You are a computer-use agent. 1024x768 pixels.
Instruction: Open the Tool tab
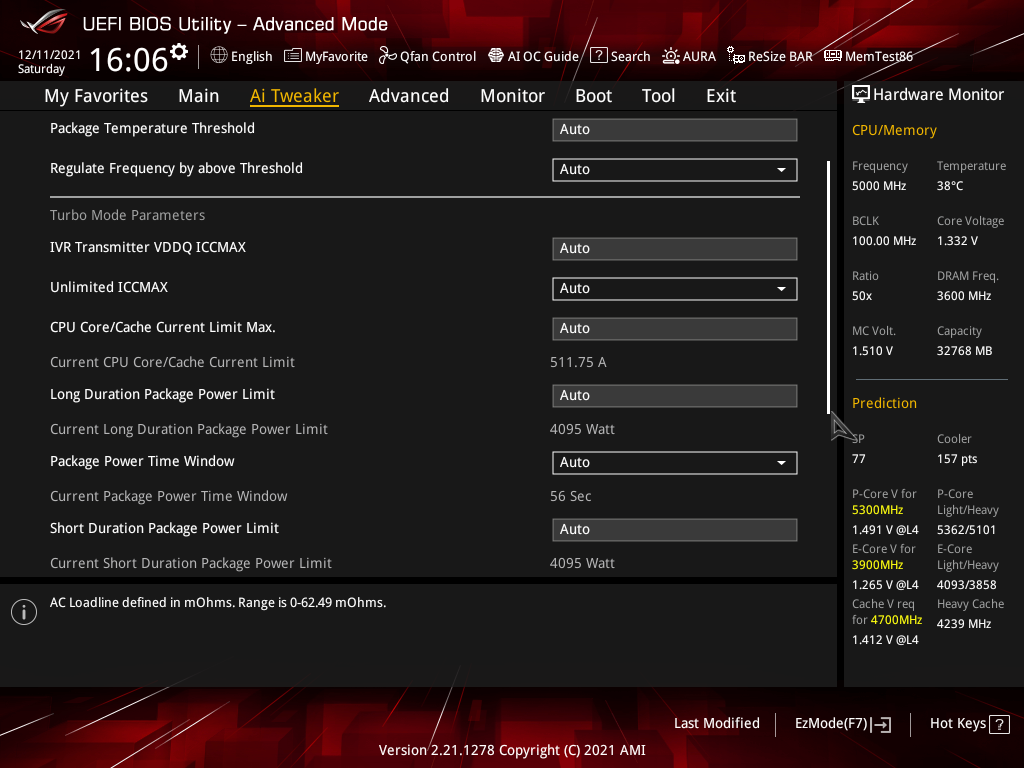pyautogui.click(x=658, y=96)
